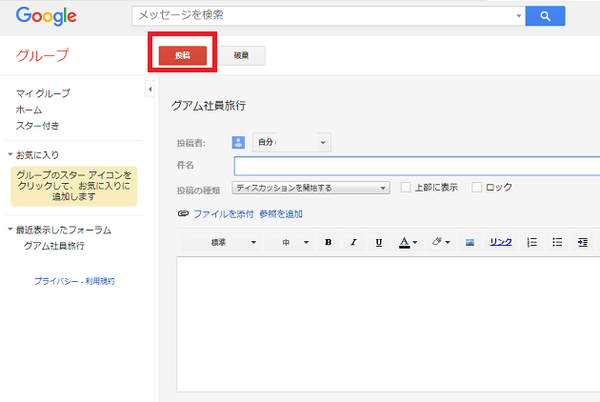Open マイ グループ in the sidebar
Screen dimensions: 600x402
[x=43, y=93]
